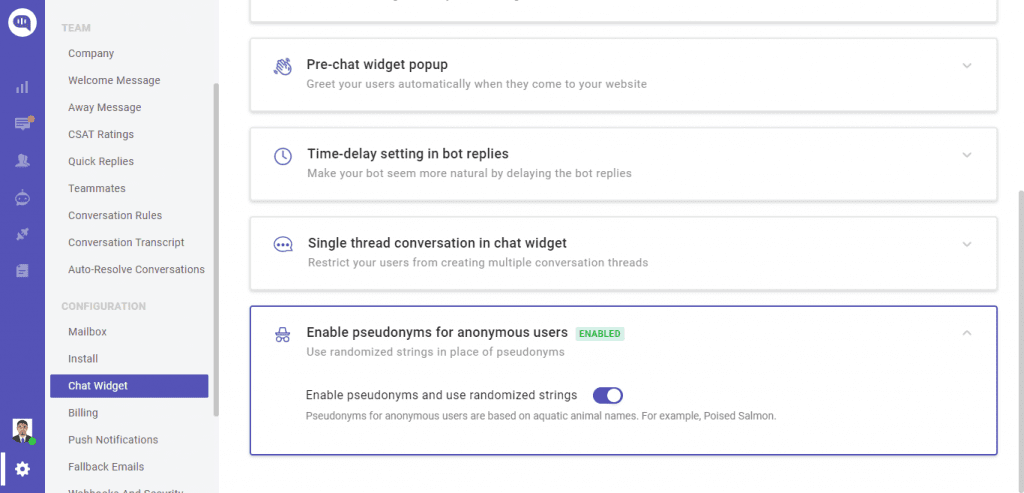Open the integrations plug icon
The image size is (1024, 493).
tap(22, 234)
